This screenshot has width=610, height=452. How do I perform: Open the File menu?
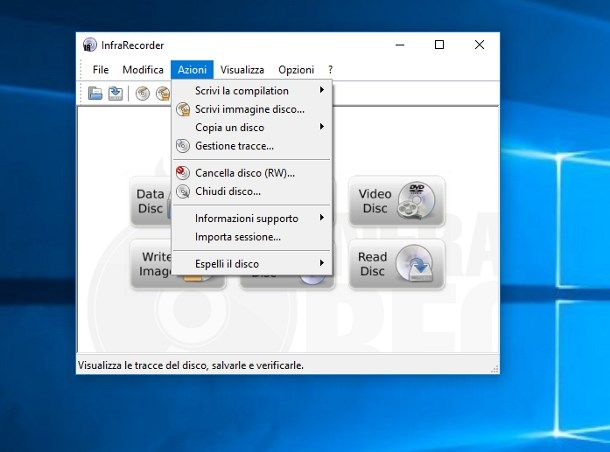100,70
